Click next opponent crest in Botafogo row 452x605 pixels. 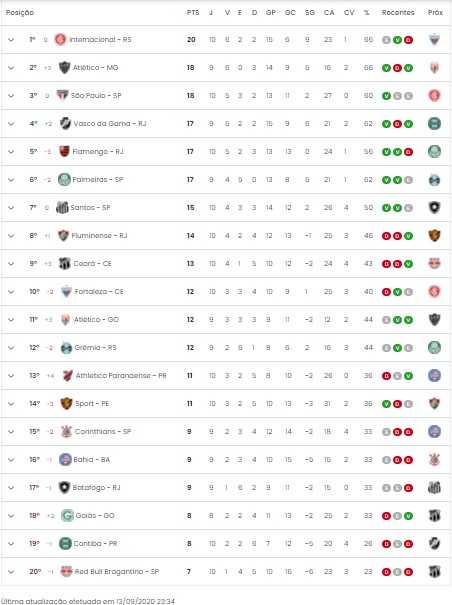(434, 488)
